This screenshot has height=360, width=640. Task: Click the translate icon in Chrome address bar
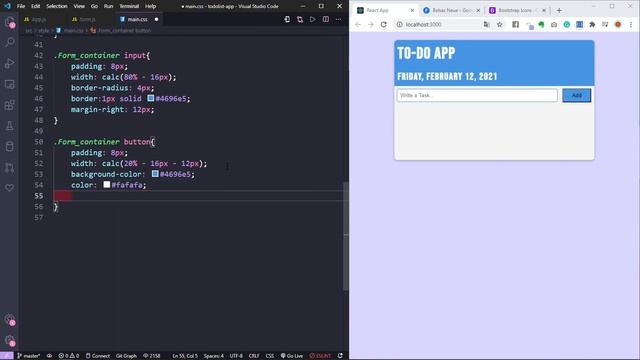pyautogui.click(x=486, y=24)
